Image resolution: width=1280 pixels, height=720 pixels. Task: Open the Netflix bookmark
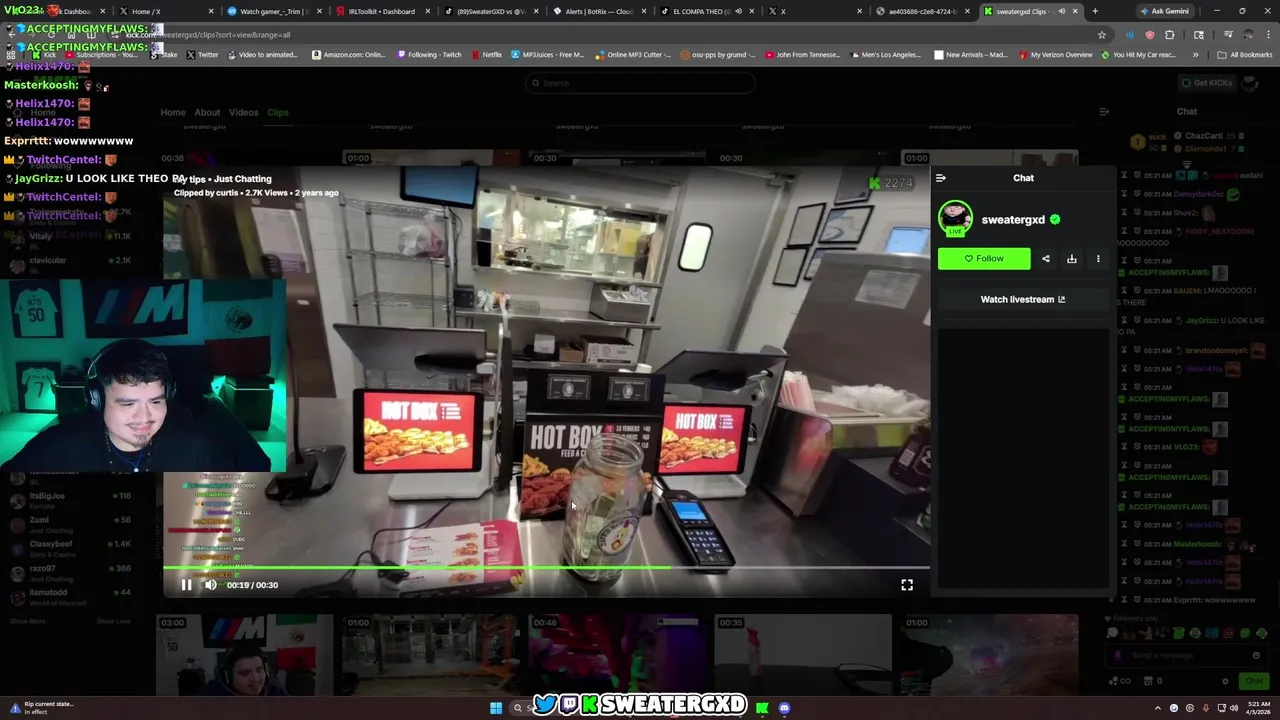coord(486,55)
